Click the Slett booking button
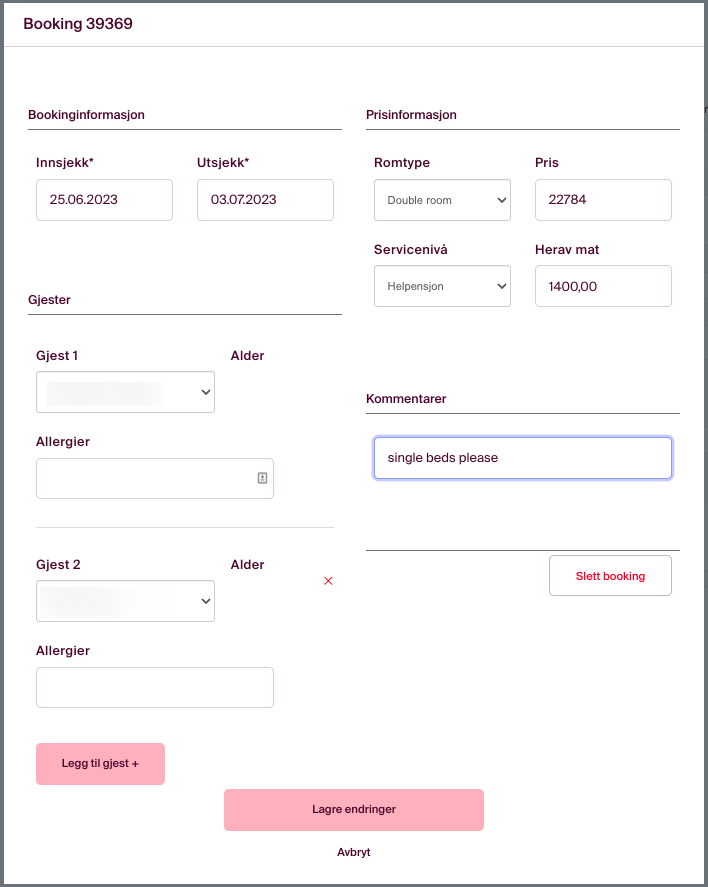The image size is (708, 887). tap(610, 576)
